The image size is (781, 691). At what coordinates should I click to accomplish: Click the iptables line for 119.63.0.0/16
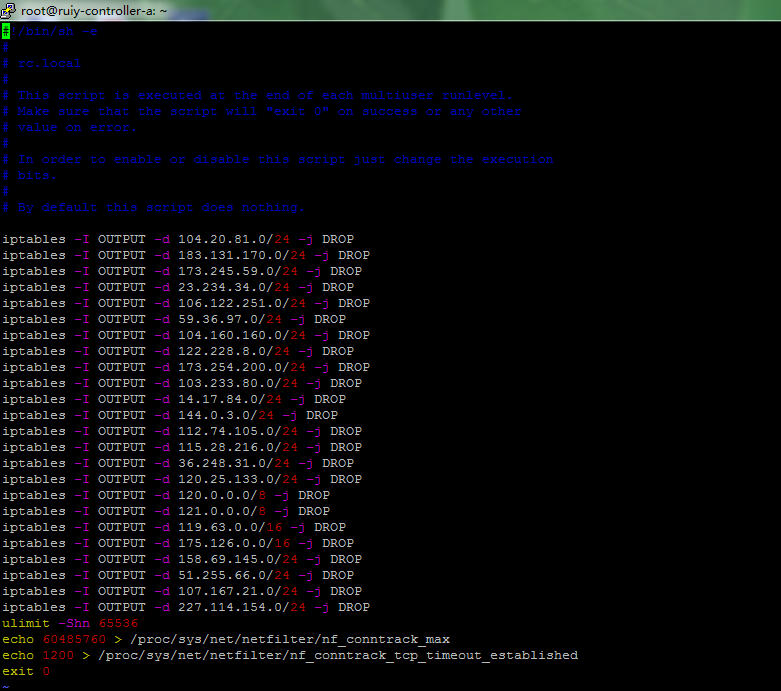click(x=174, y=527)
